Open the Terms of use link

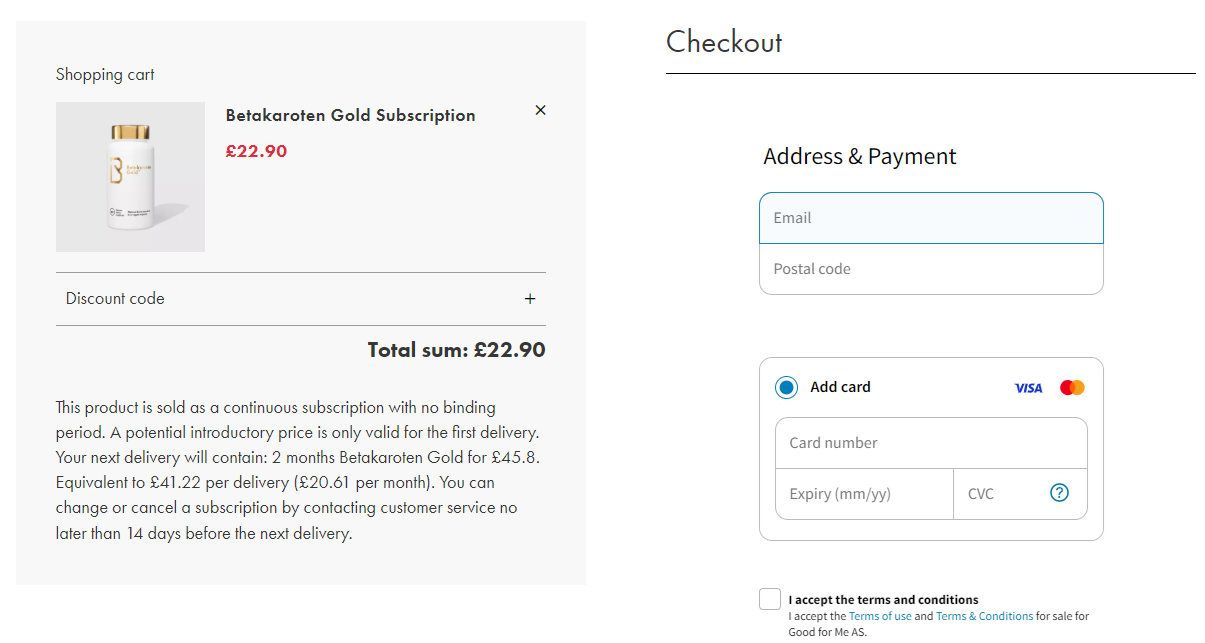point(880,616)
